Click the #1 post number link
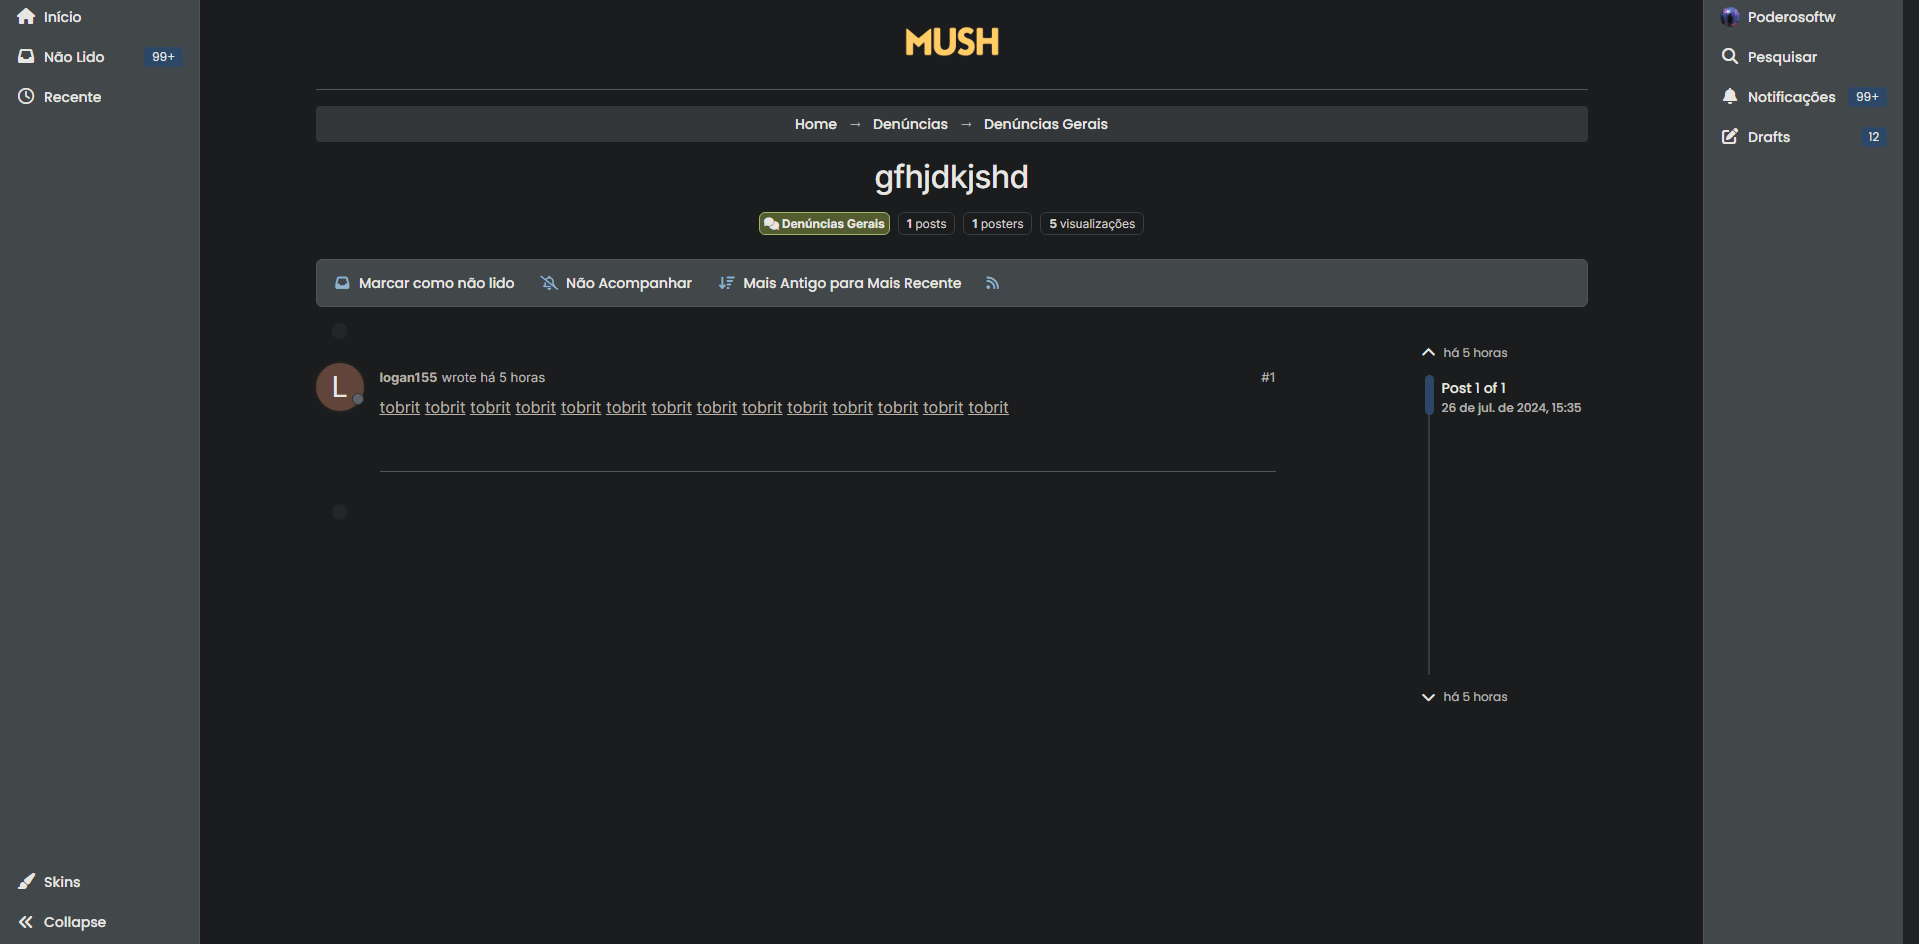Screen dimensions: 1919x944 coord(1268,378)
